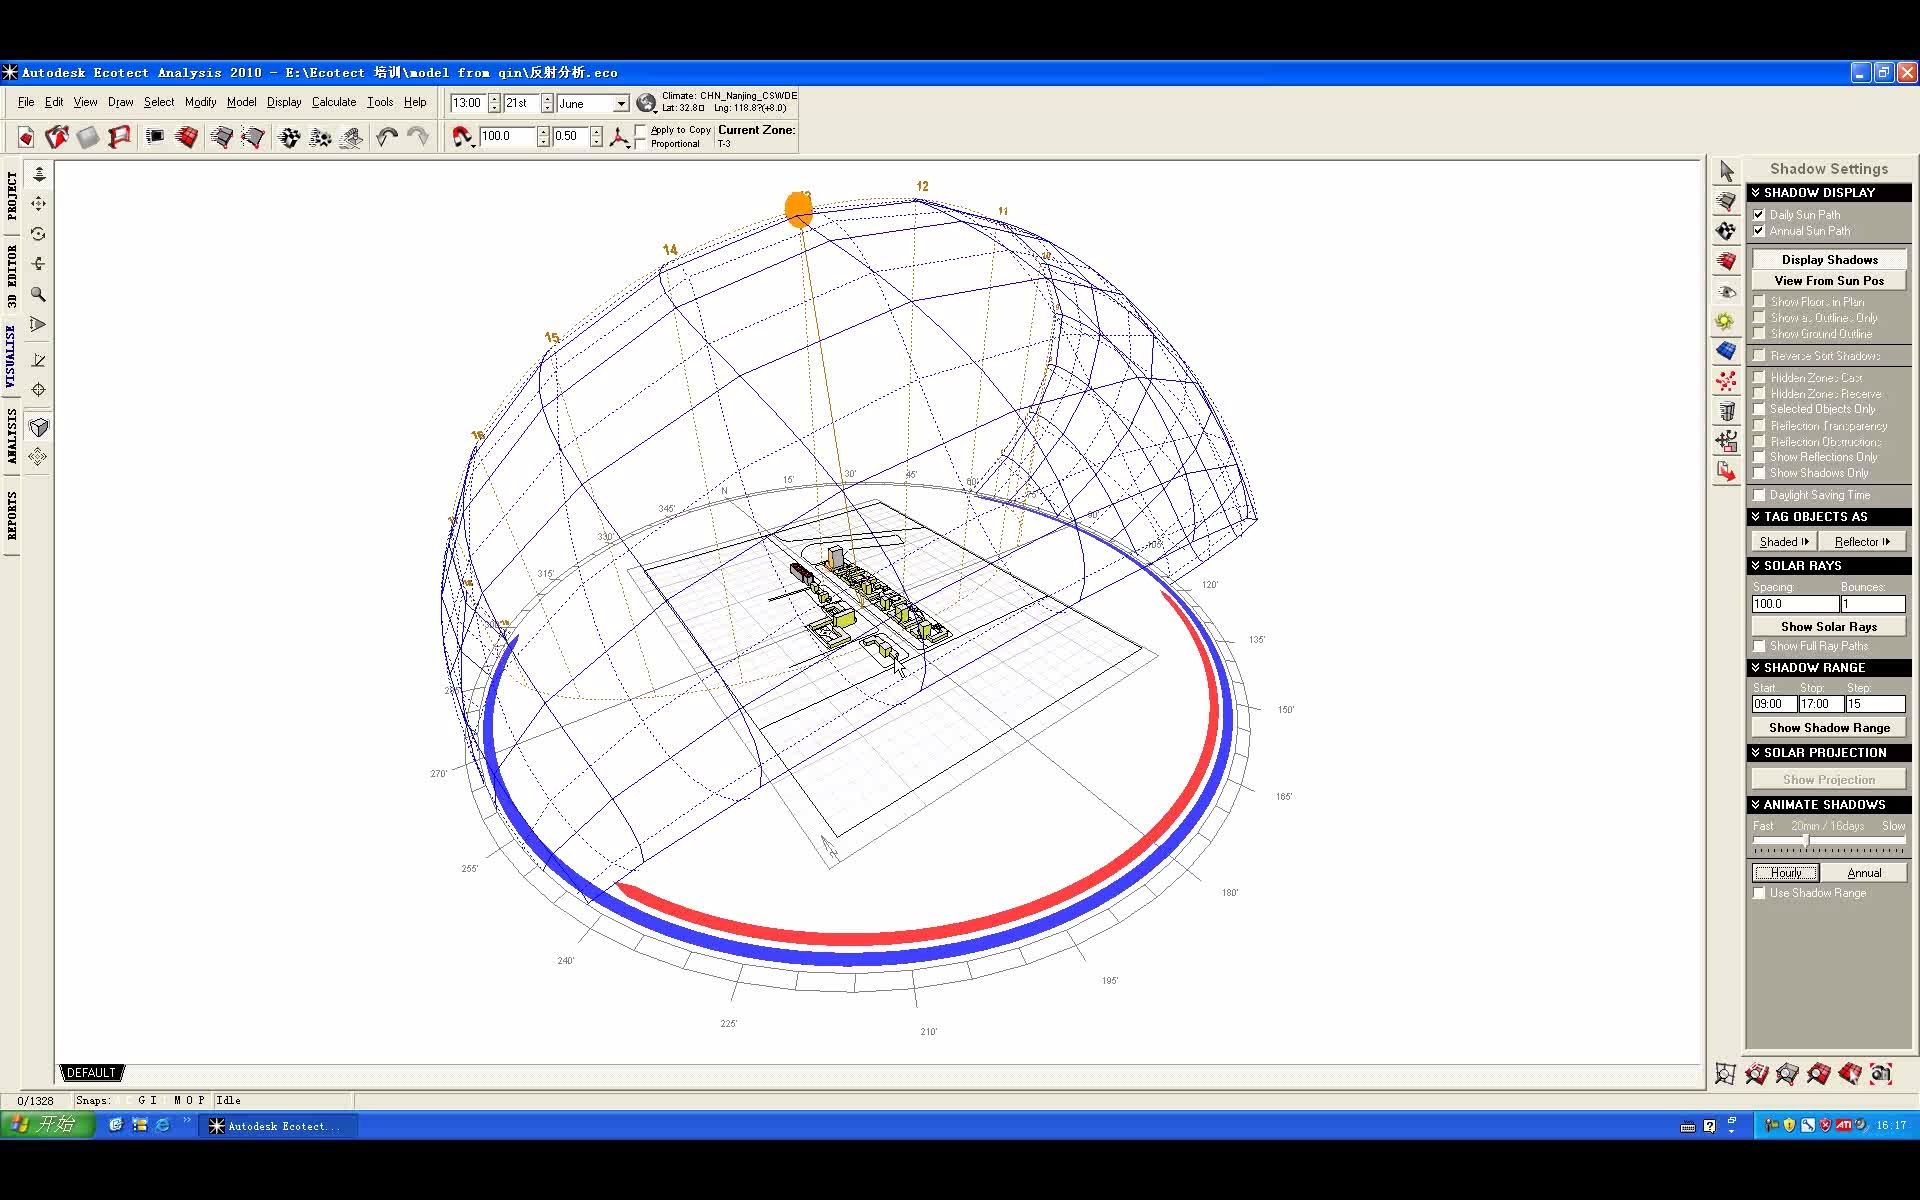This screenshot has height=1200, width=1920.
Task: Click Show Shadow Range button
Action: (1829, 727)
